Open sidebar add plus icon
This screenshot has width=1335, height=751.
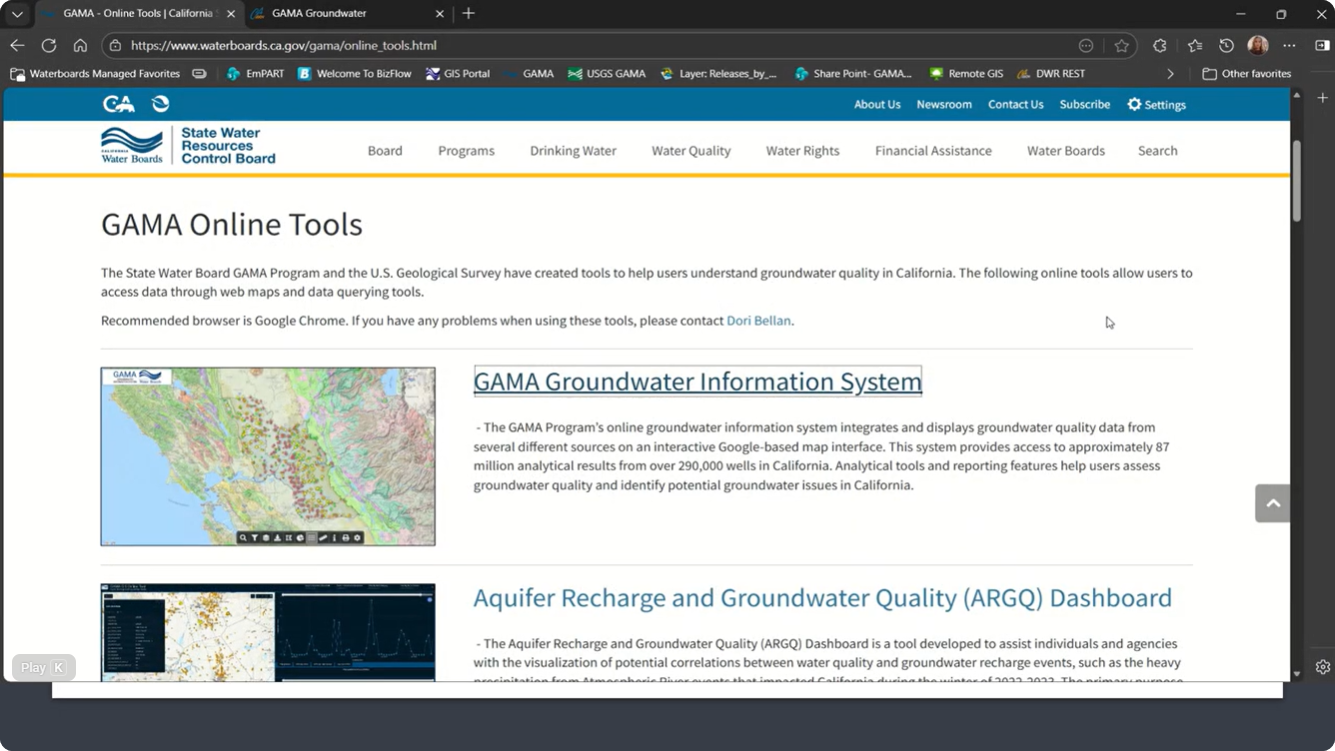click(x=1322, y=97)
